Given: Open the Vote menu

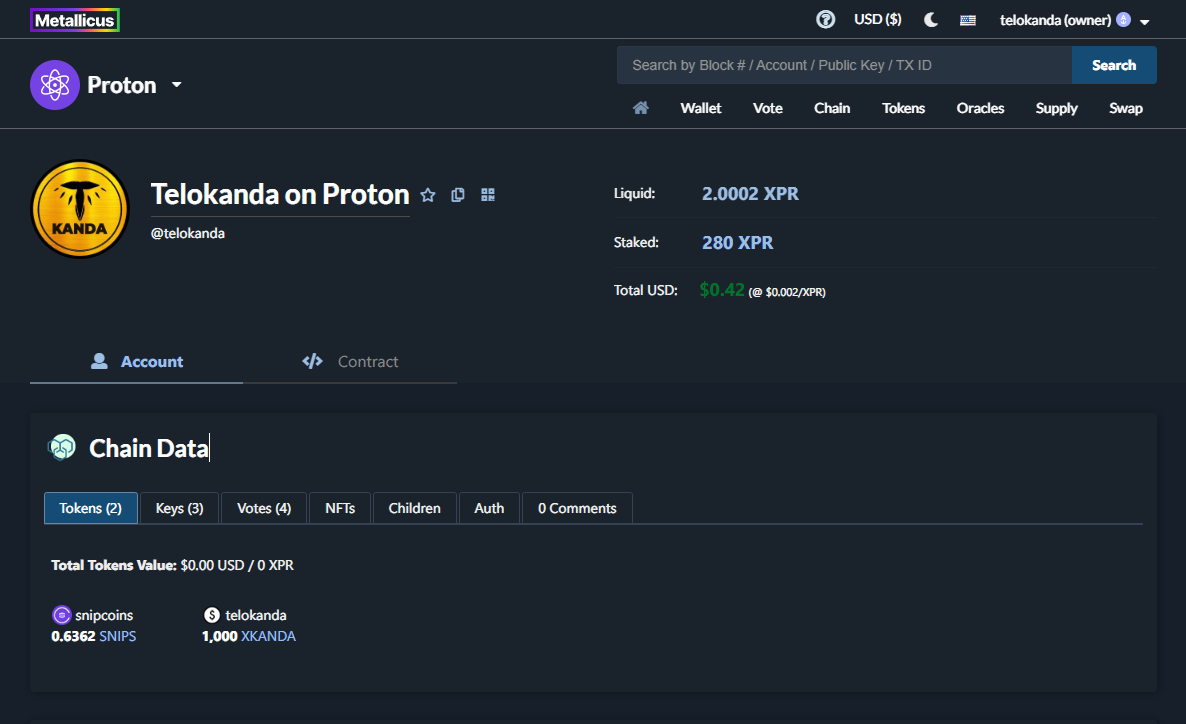Looking at the screenshot, I should tap(768, 108).
